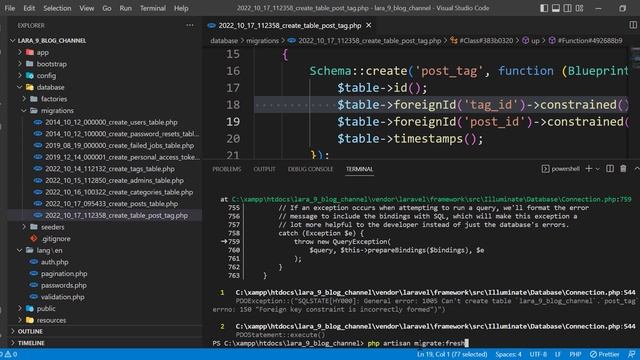Split the editor right
The width and height of the screenshot is (640, 360).
click(x=633, y=25)
